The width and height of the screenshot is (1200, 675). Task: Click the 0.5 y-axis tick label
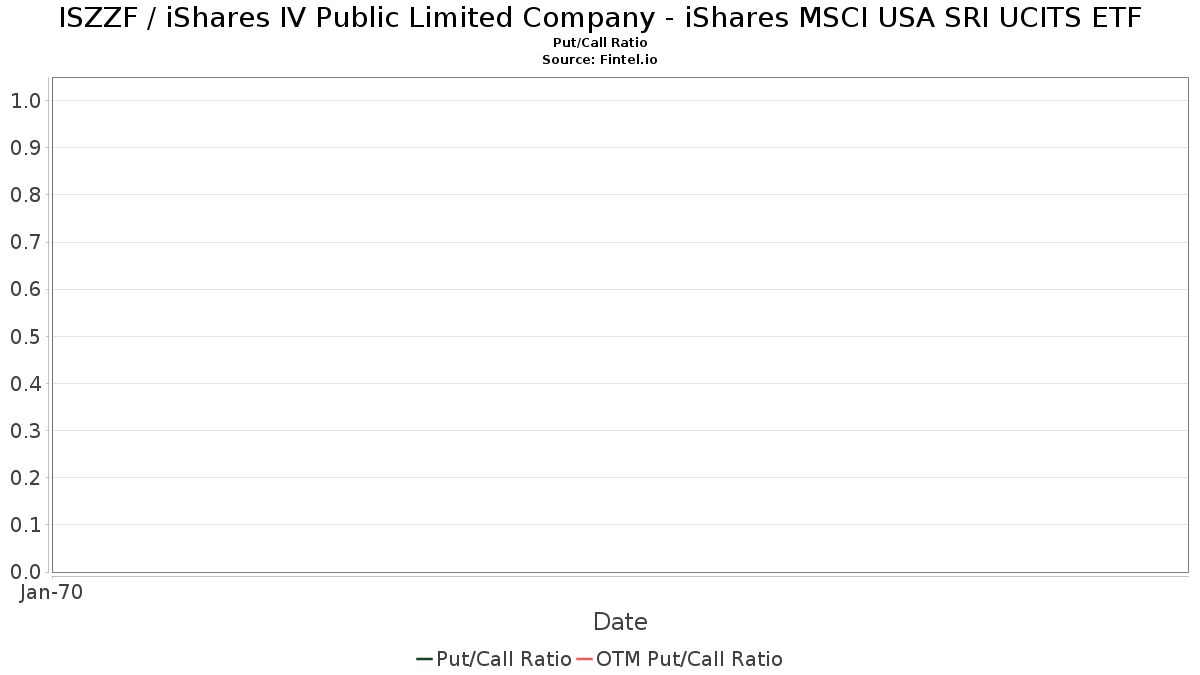[25, 336]
